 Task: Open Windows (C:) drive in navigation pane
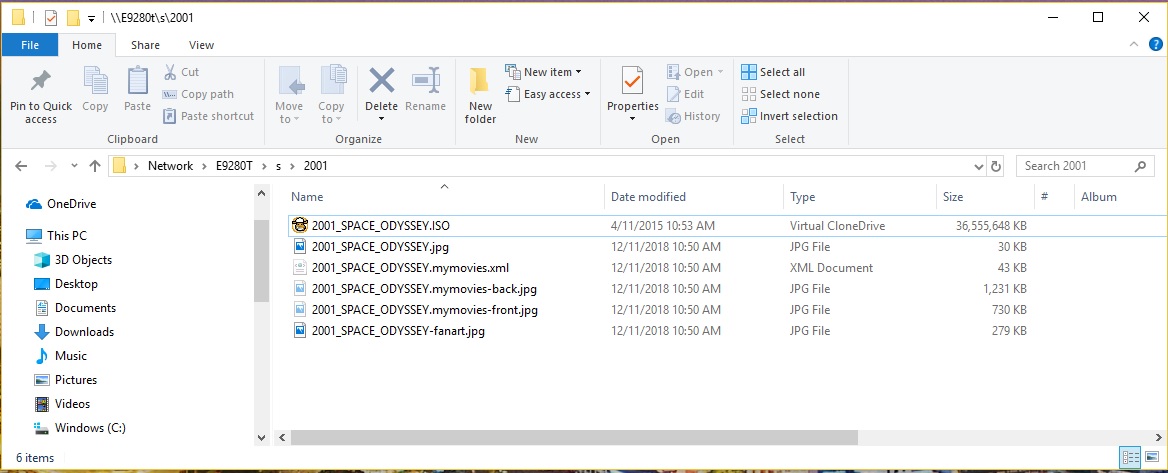[80, 428]
